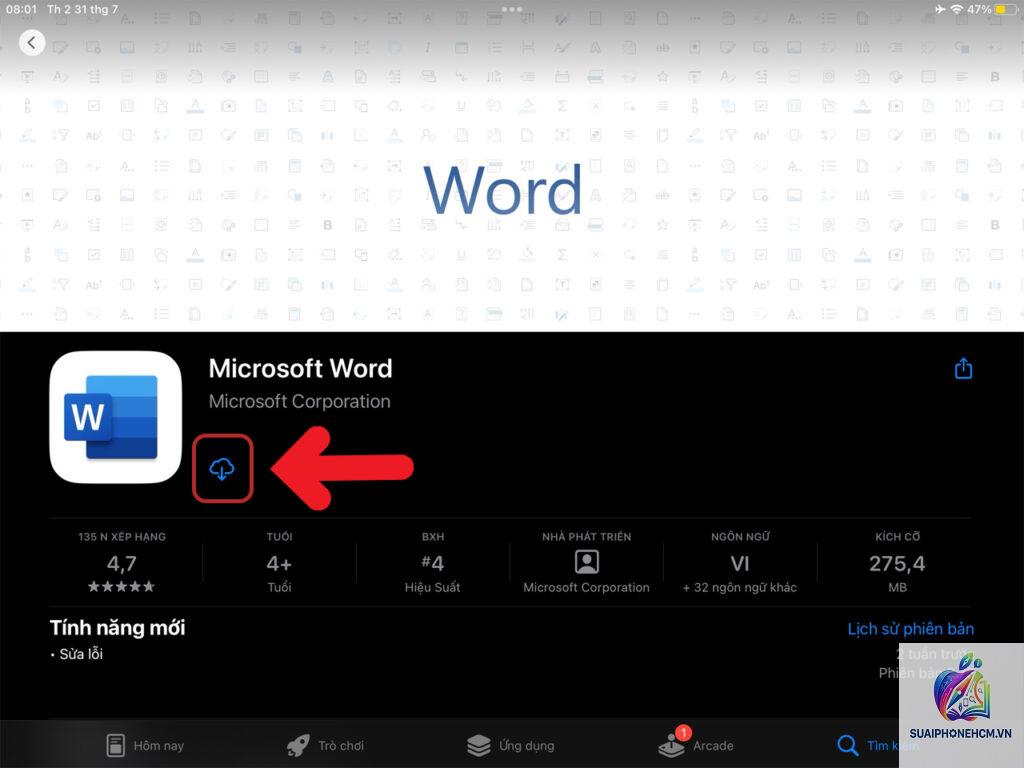This screenshot has width=1024, height=768.
Task: Tap the 4+ age rating
Action: point(279,562)
